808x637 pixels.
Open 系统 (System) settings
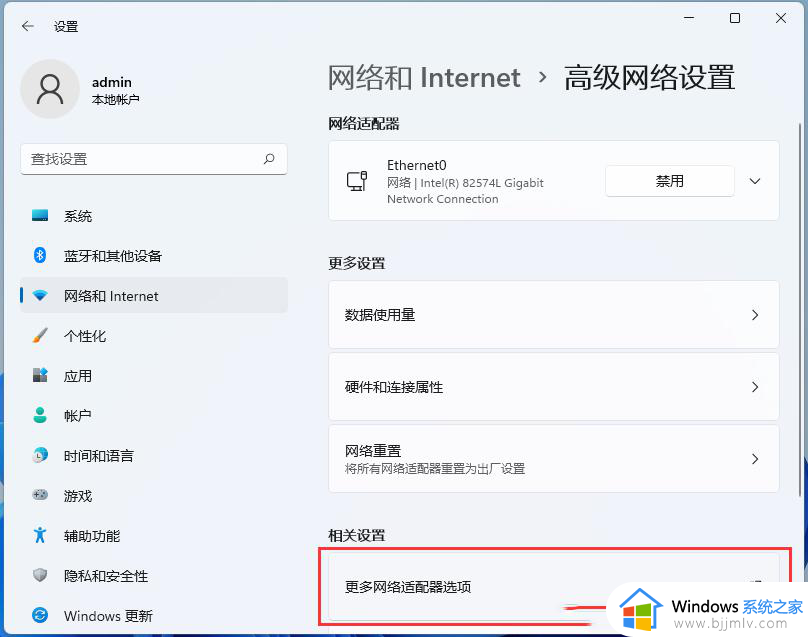coord(78,216)
